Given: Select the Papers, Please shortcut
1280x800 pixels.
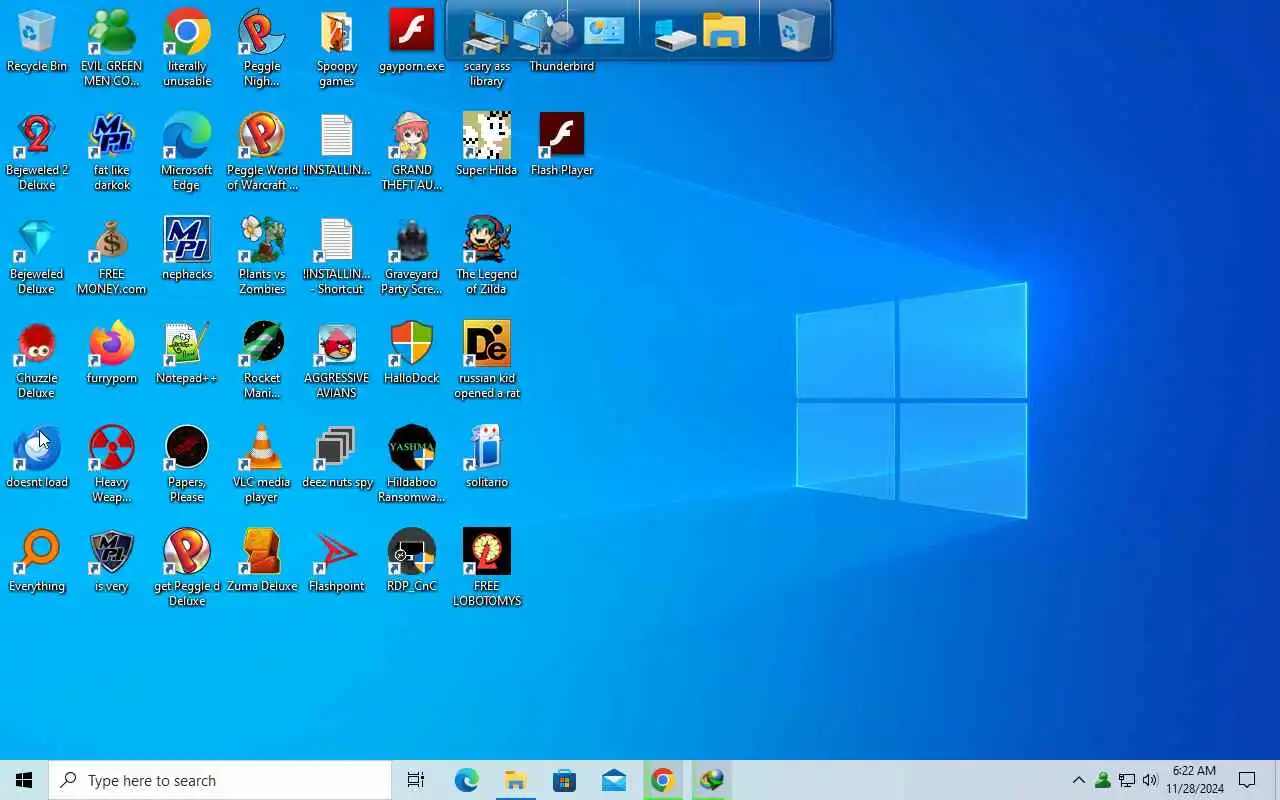Looking at the screenshot, I should (x=187, y=464).
